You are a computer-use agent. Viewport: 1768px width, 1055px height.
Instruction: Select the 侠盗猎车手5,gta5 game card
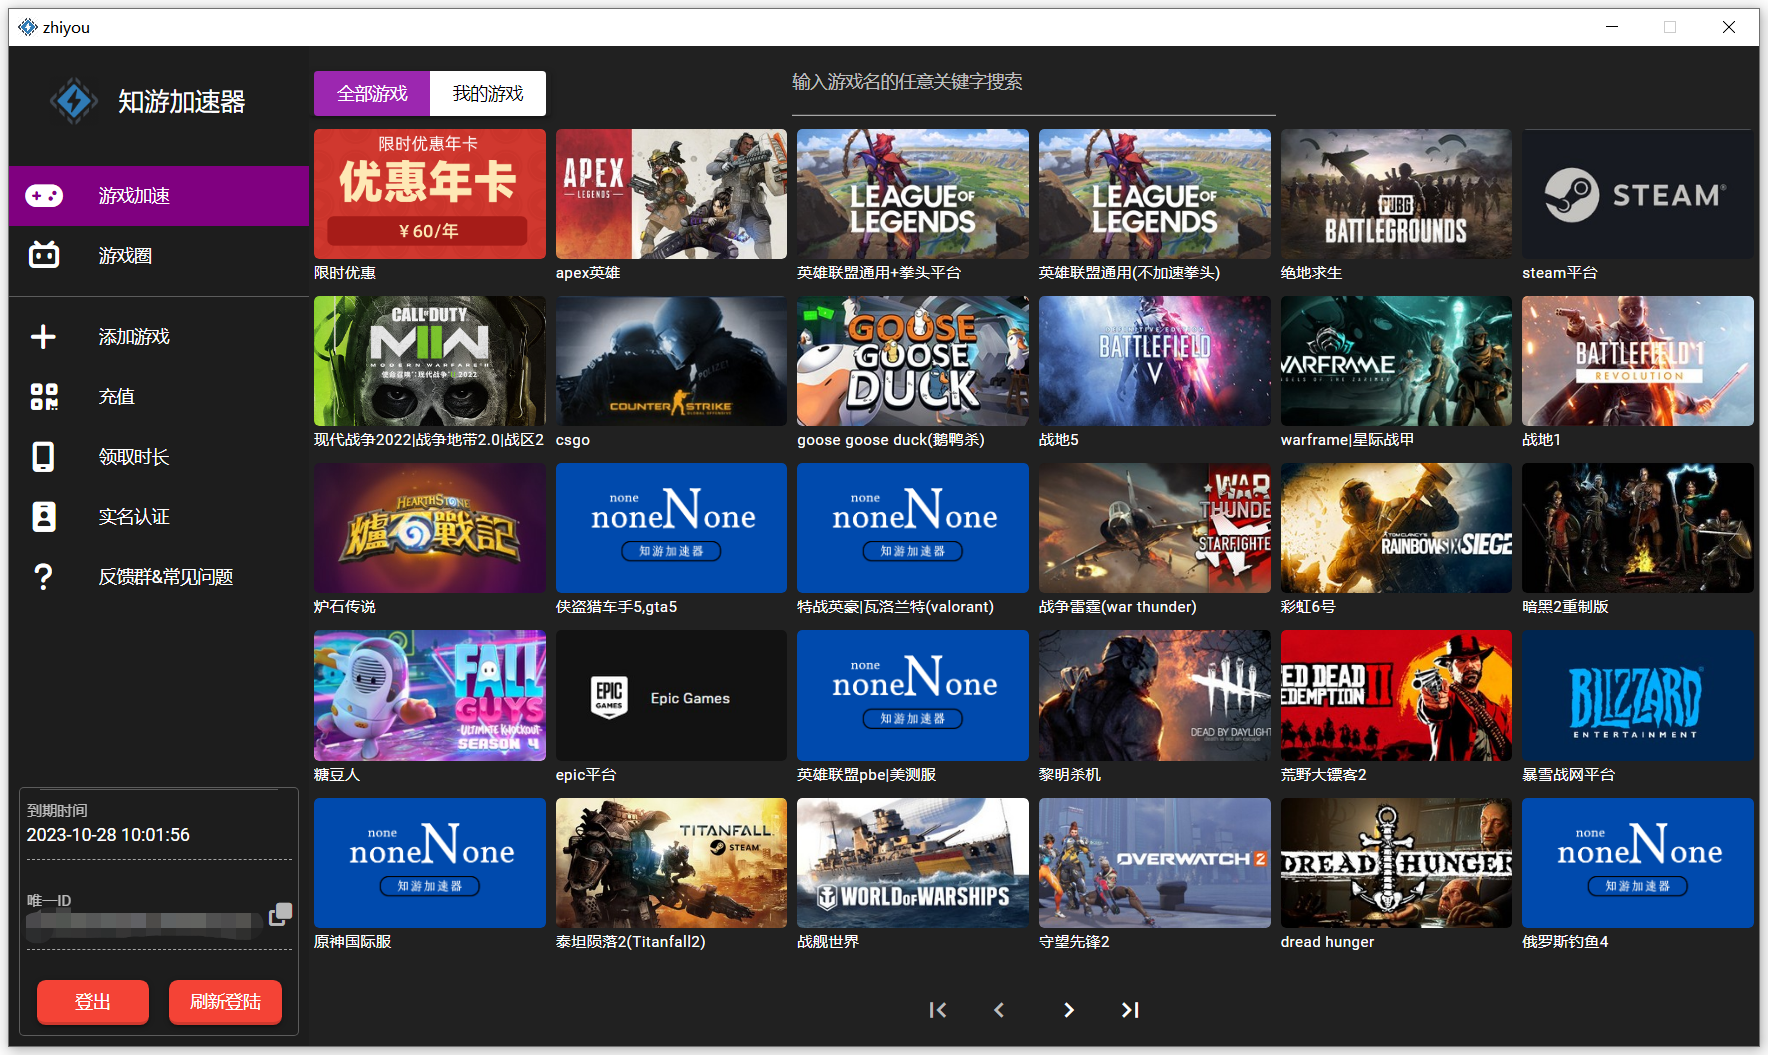point(671,528)
